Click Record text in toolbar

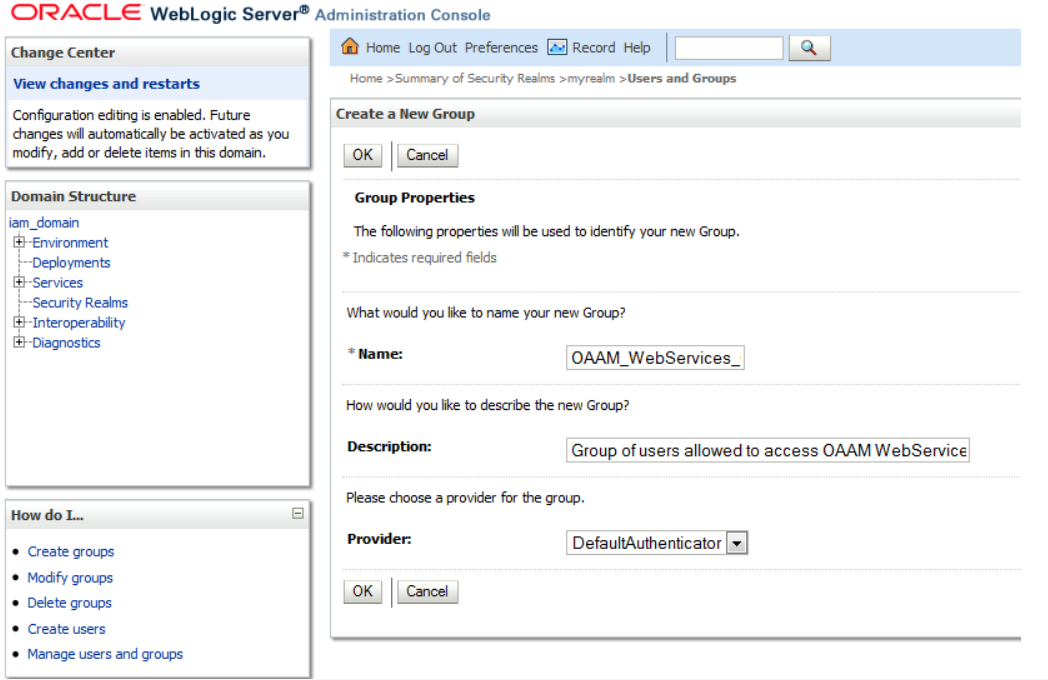pos(594,48)
